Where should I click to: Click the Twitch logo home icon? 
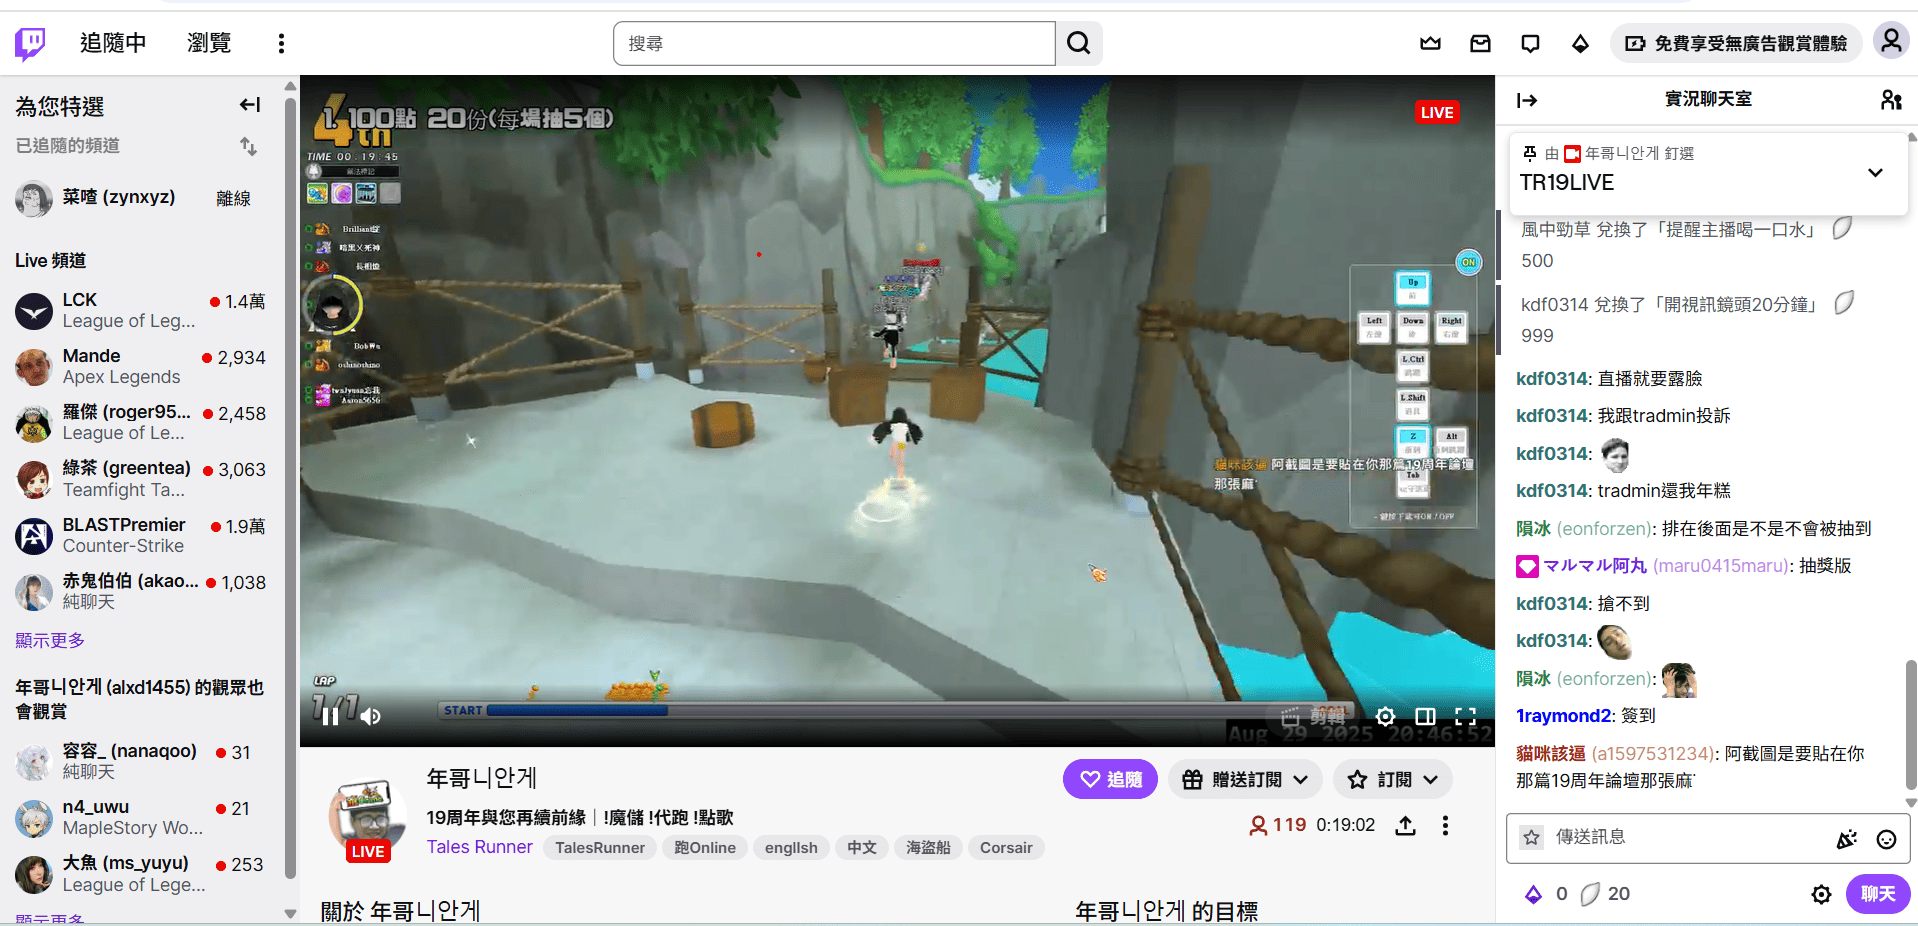30,43
